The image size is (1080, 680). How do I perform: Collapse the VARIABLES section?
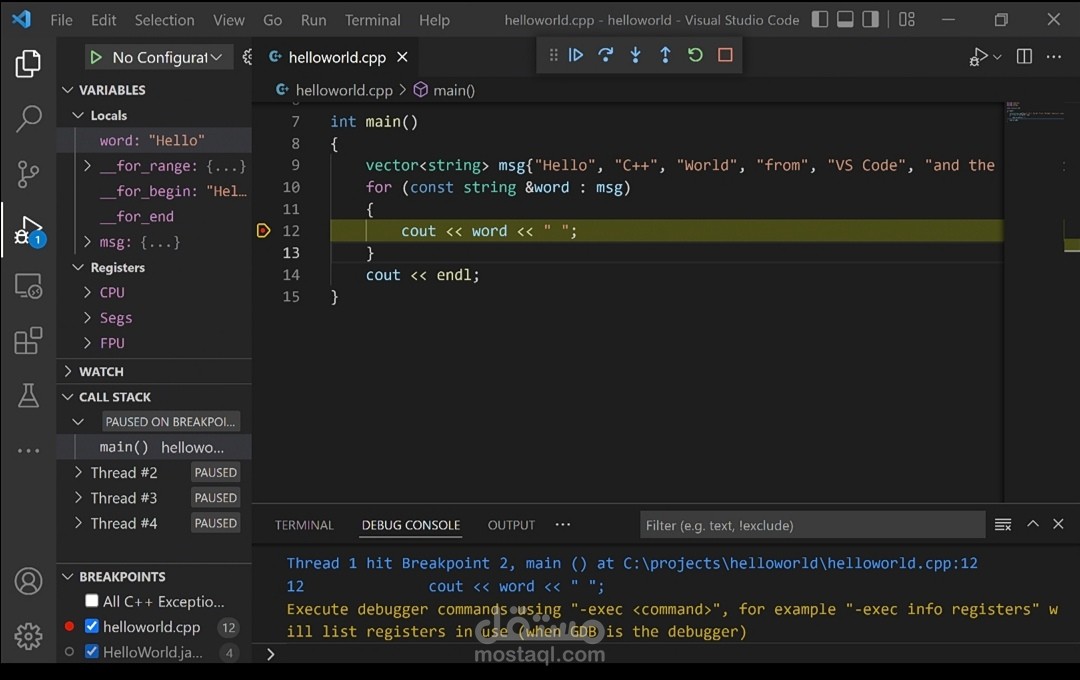click(68, 90)
